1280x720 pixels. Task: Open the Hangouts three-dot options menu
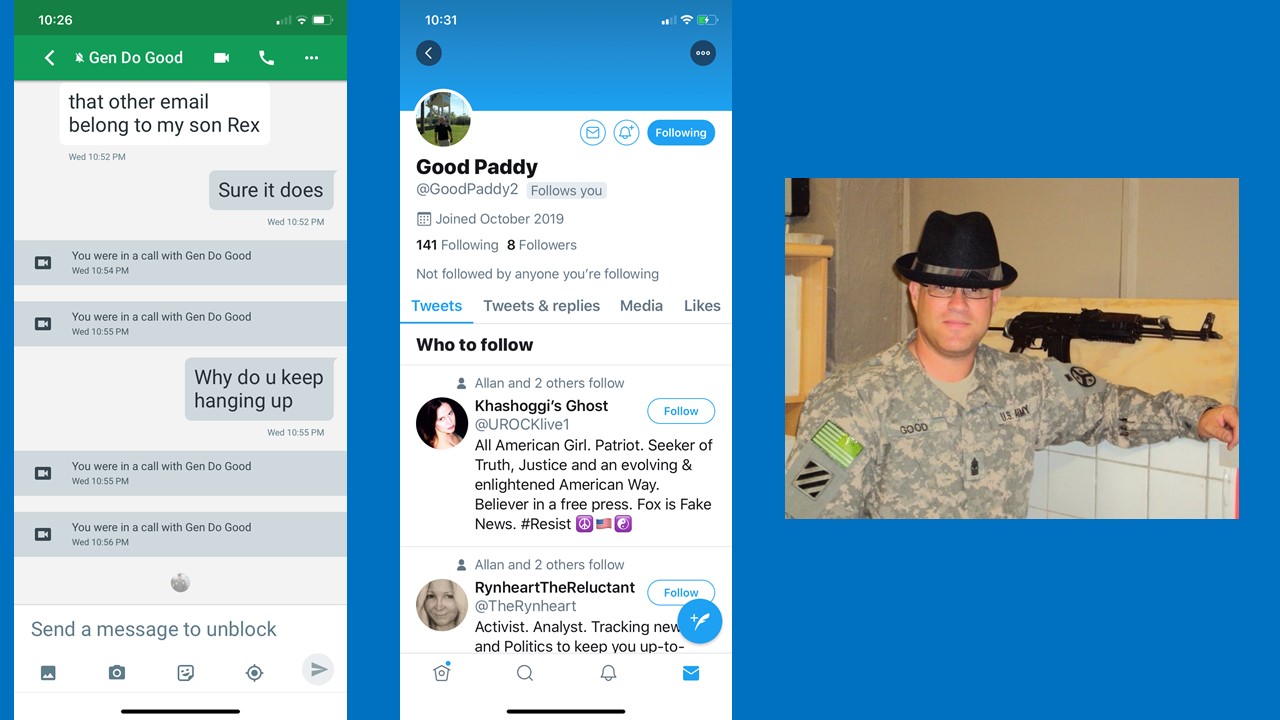pos(311,58)
